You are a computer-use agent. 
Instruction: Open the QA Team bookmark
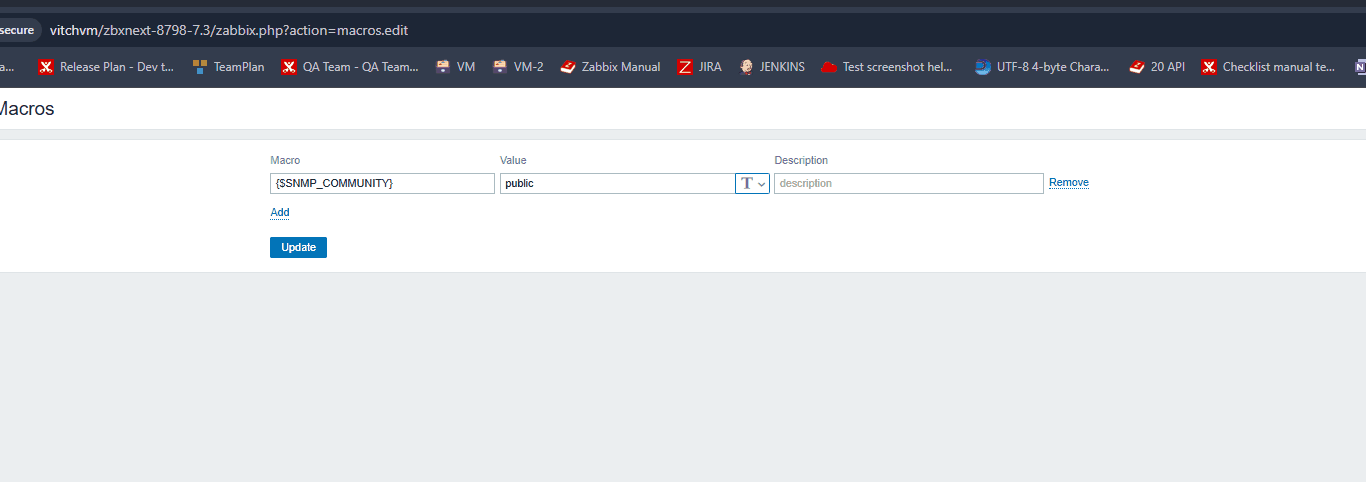350,67
